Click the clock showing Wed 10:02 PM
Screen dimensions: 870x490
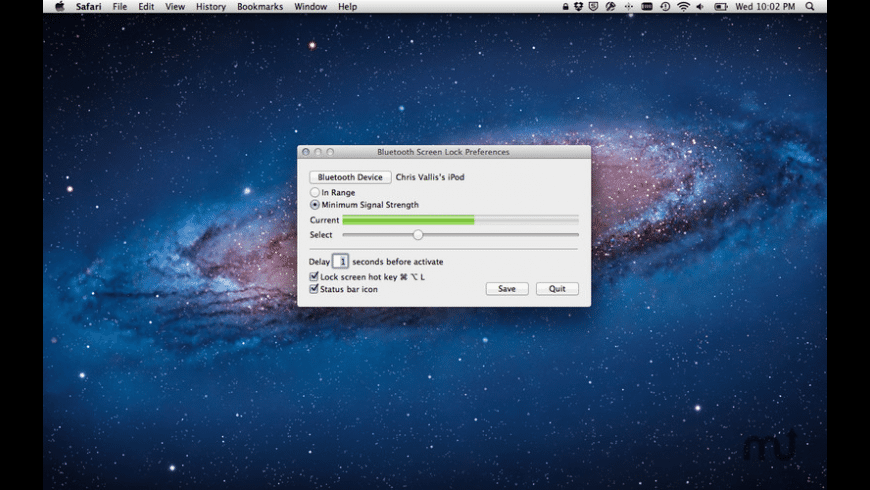(x=765, y=7)
